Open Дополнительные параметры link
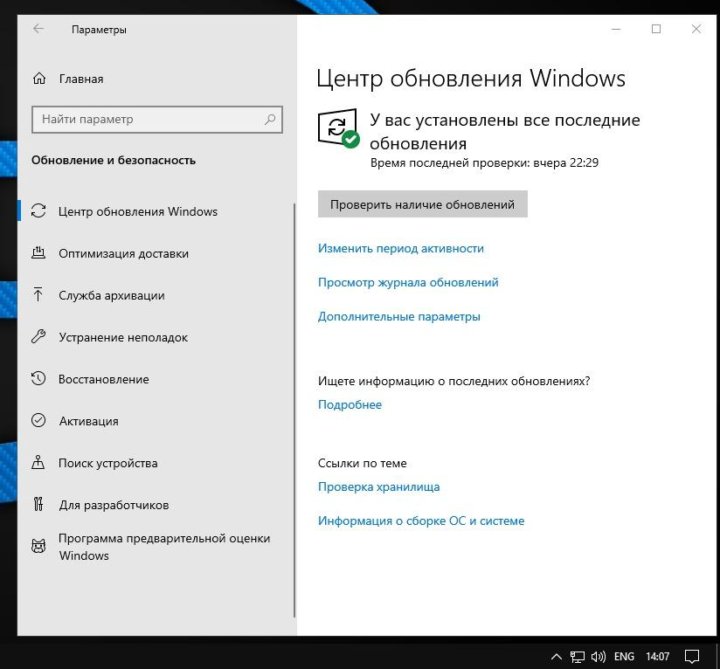Viewport: 720px width, 669px height. coord(399,316)
